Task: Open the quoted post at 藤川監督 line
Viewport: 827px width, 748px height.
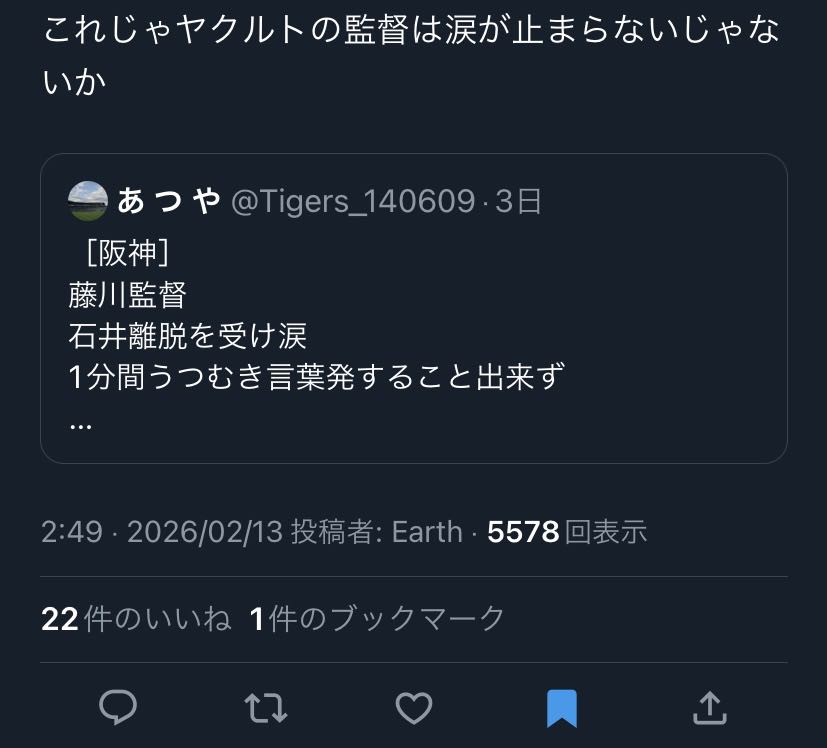Action: tap(128, 295)
